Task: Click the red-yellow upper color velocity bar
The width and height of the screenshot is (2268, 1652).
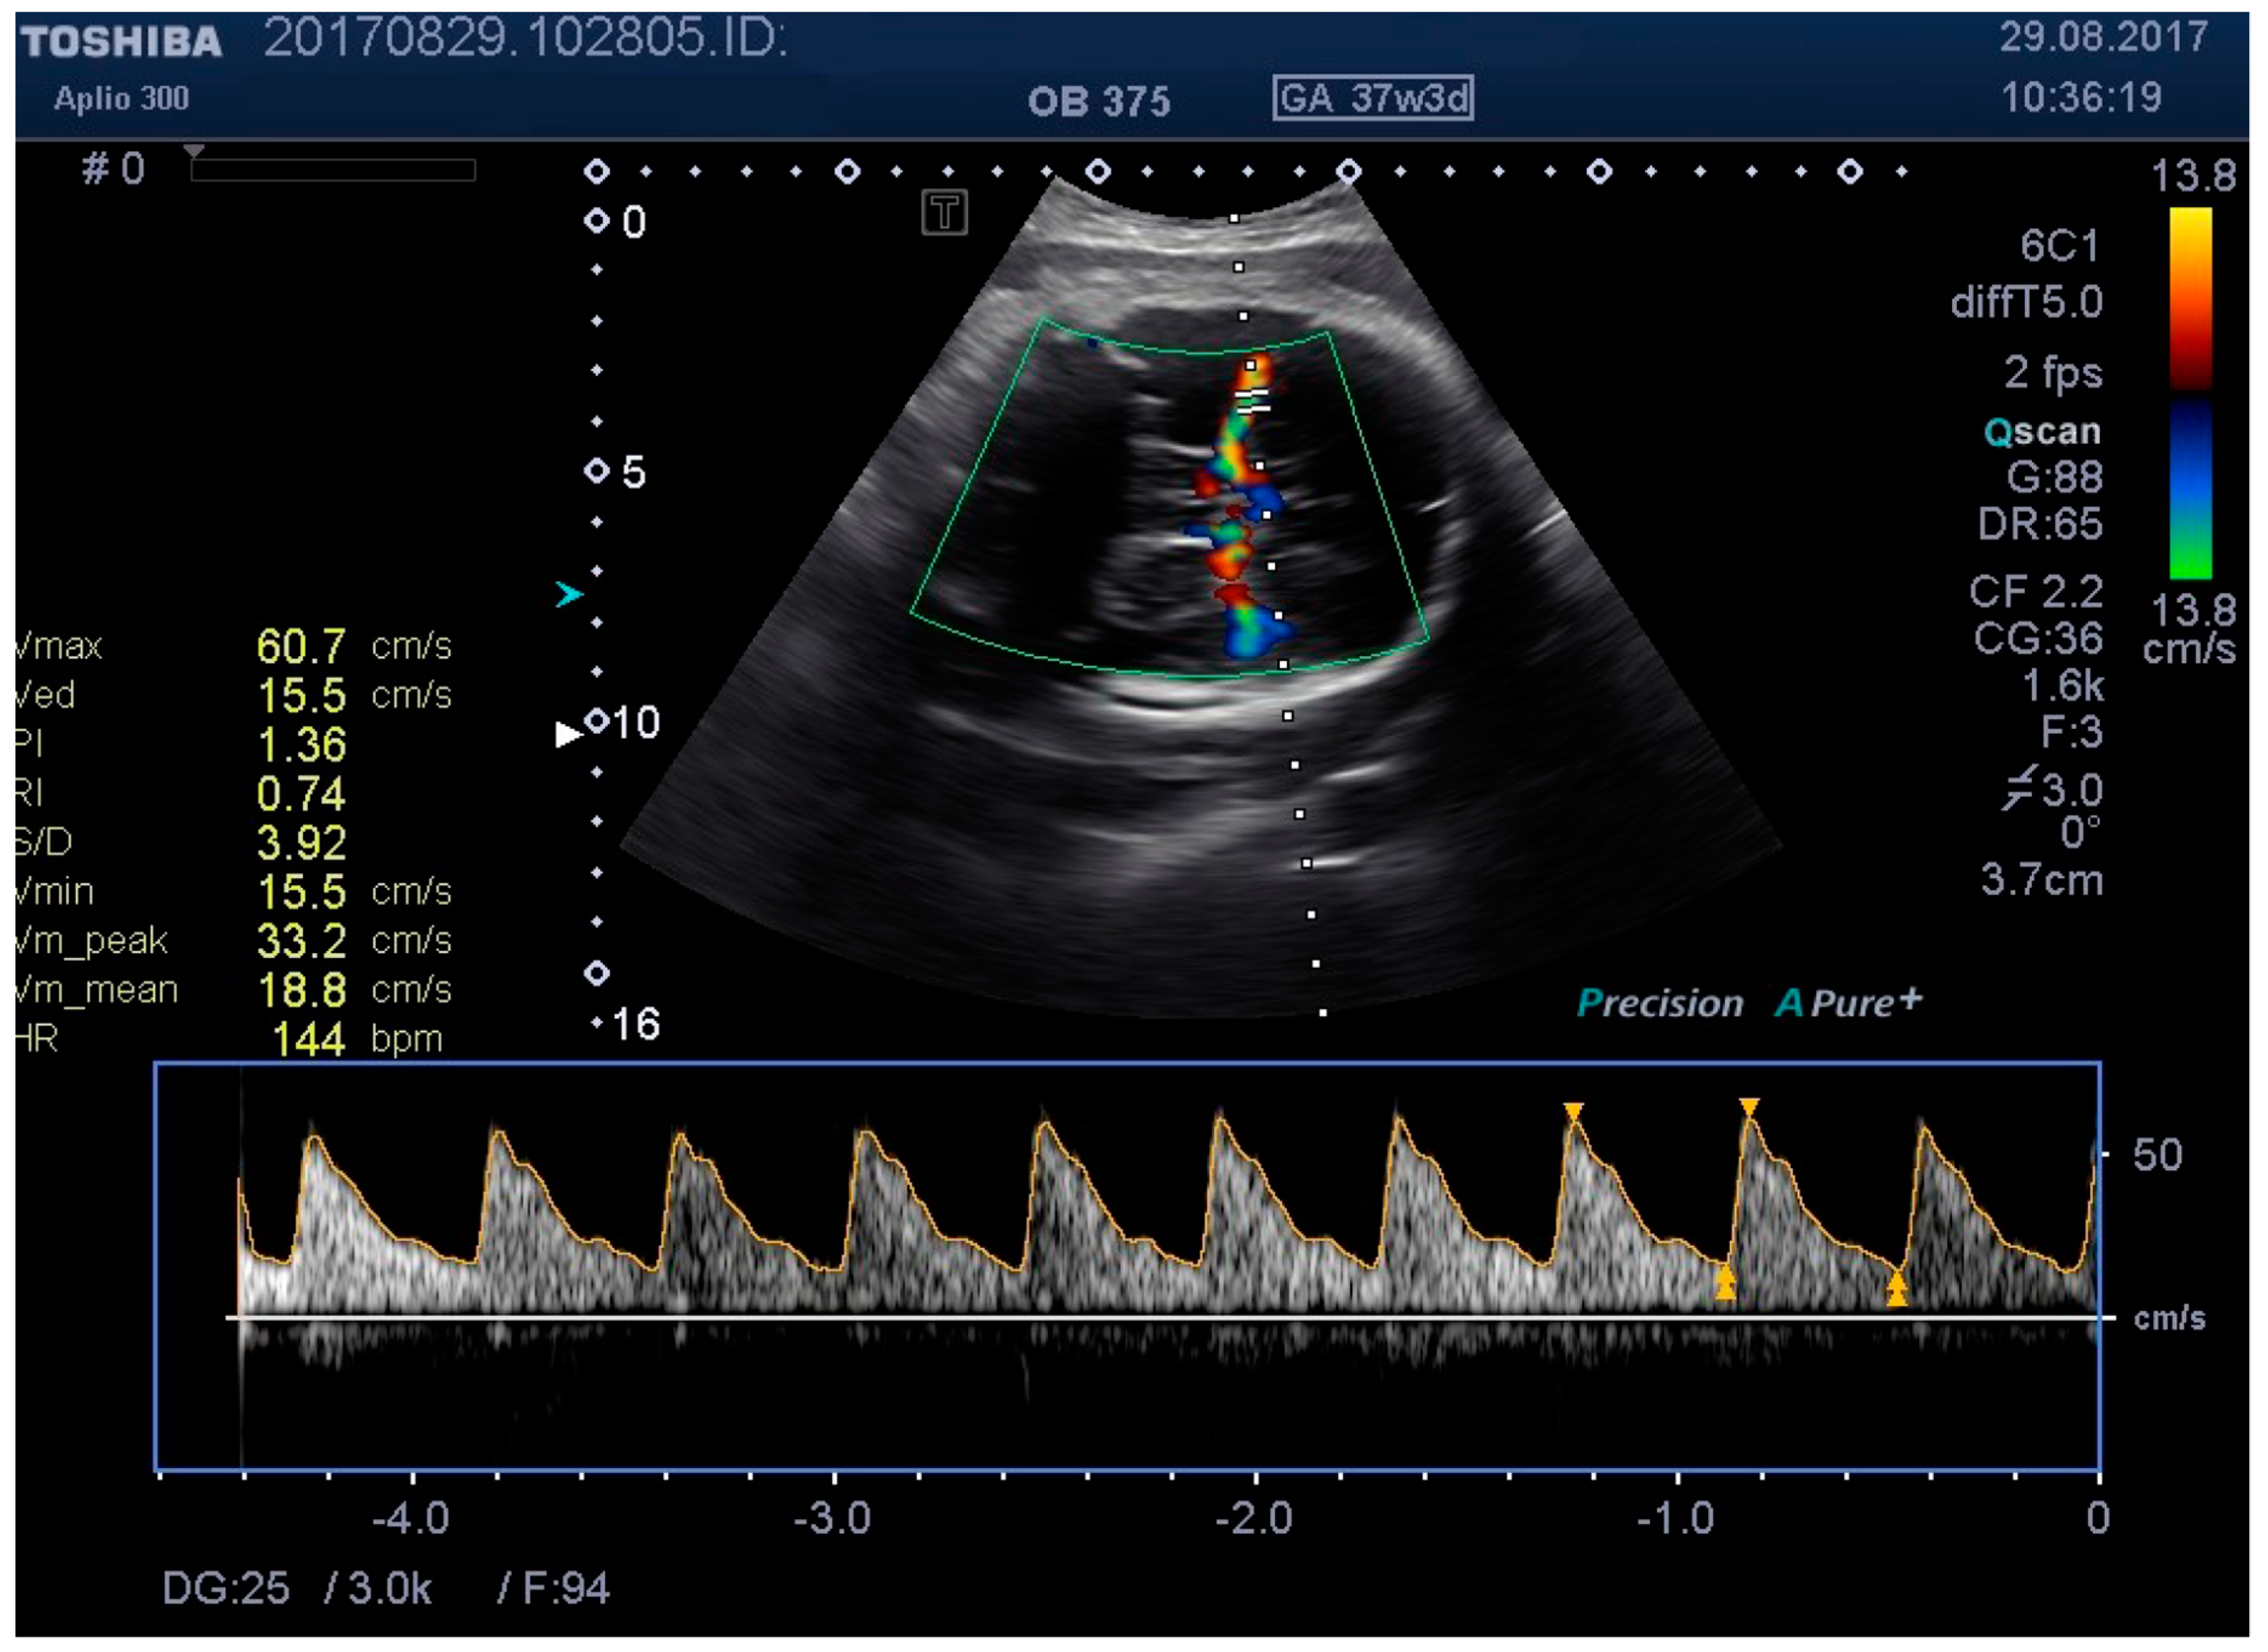Action: 2190,297
